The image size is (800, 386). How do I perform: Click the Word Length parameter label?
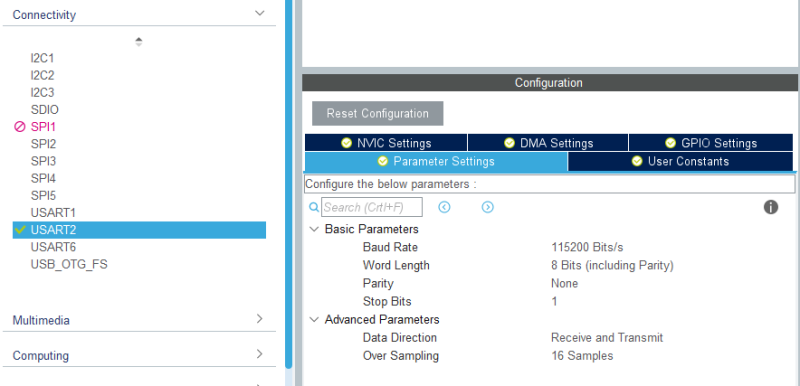point(396,265)
